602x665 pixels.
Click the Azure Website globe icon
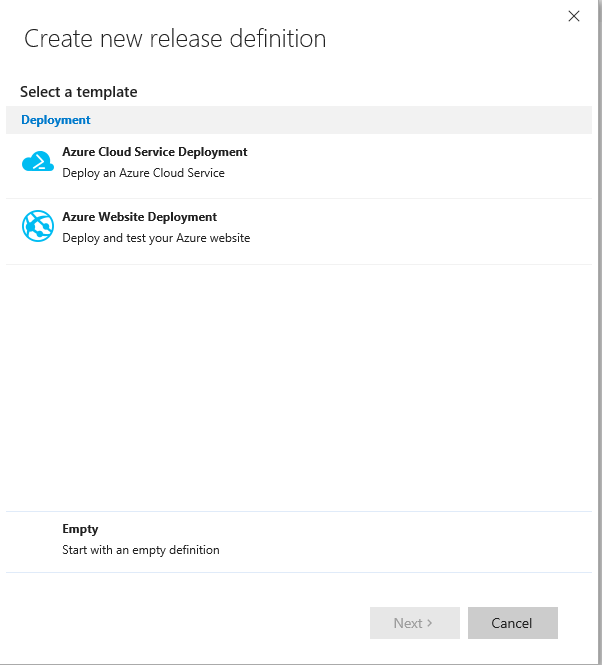click(x=38, y=227)
